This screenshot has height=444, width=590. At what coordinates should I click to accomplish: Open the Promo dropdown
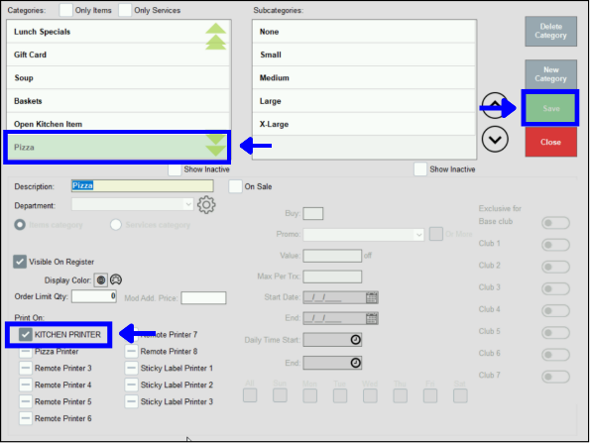363,235
